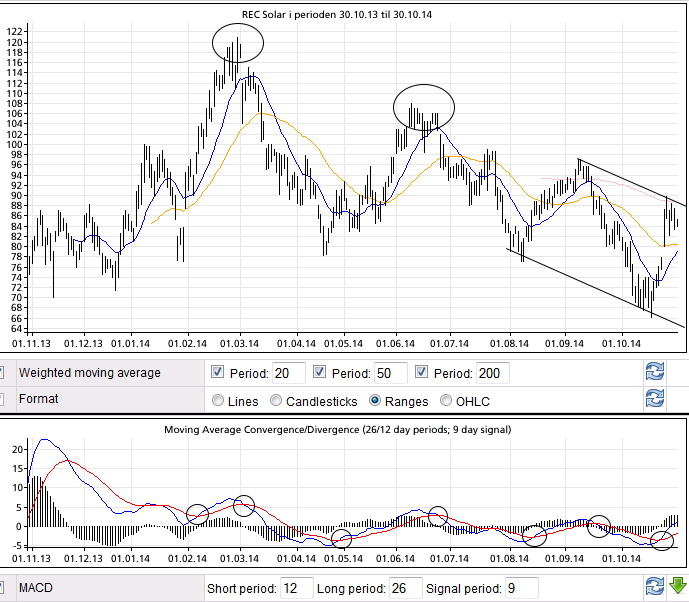This screenshot has height=602, width=689.
Task: Choose the Ranges format option
Action: click(376, 401)
